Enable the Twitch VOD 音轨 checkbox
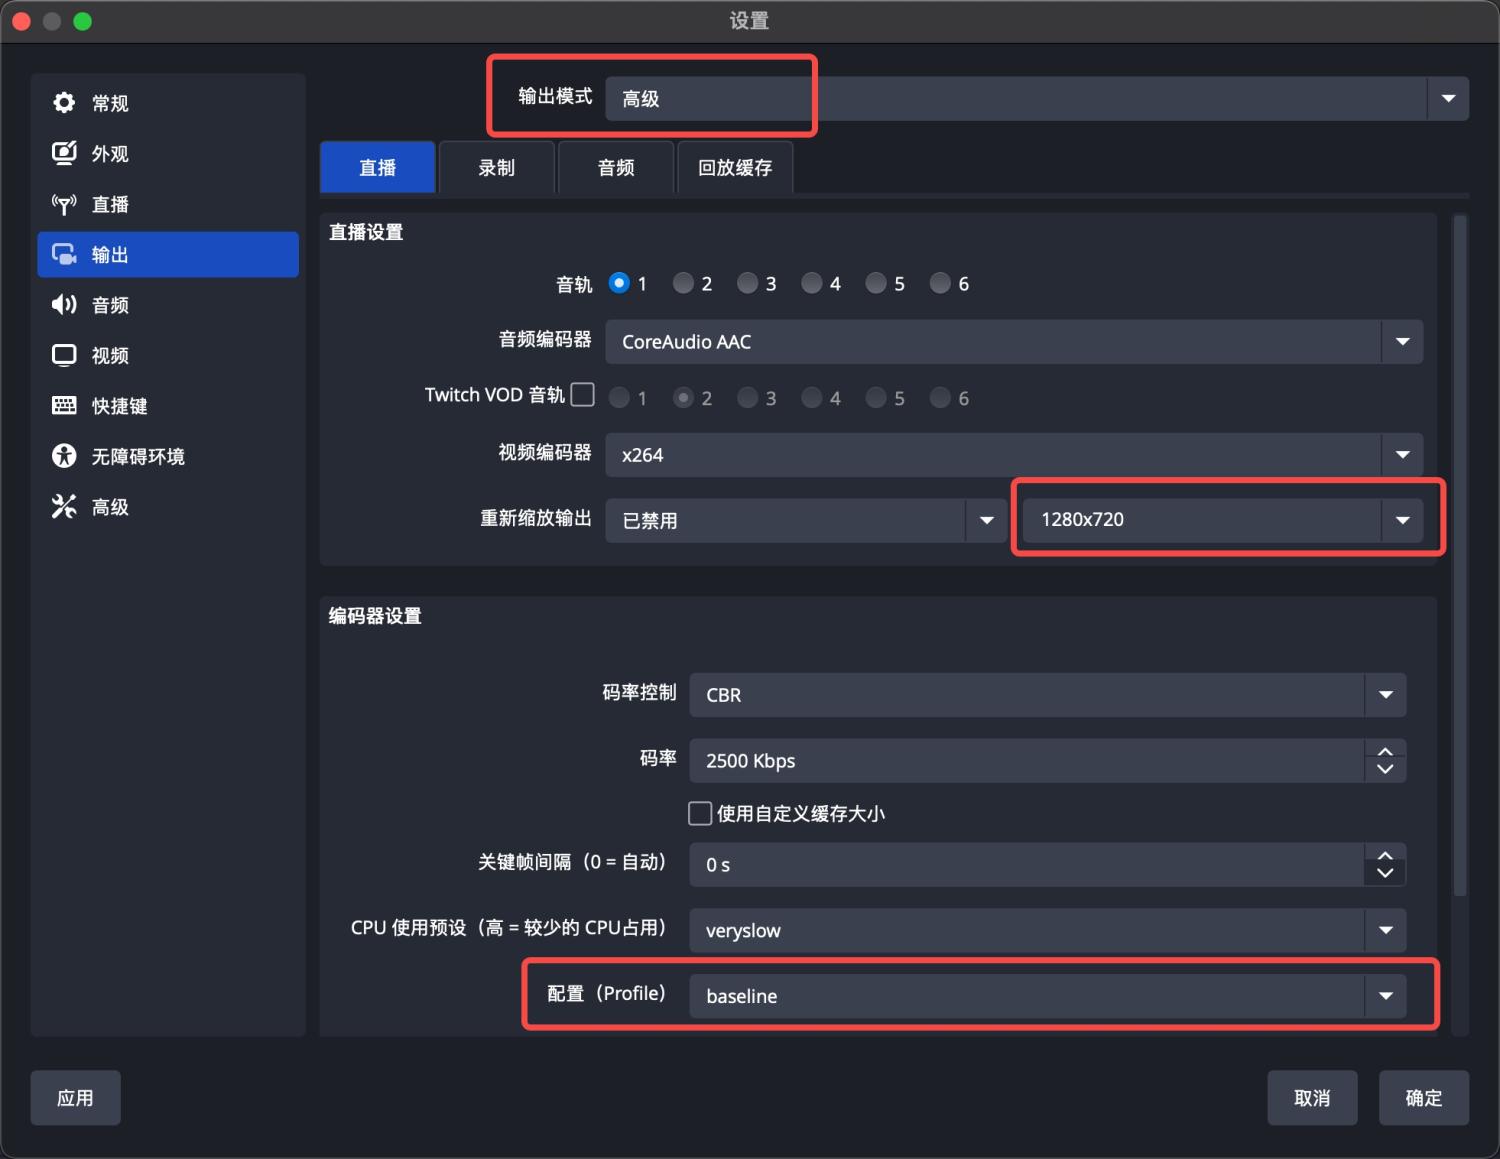Screen dimensions: 1500x1159 (583, 394)
